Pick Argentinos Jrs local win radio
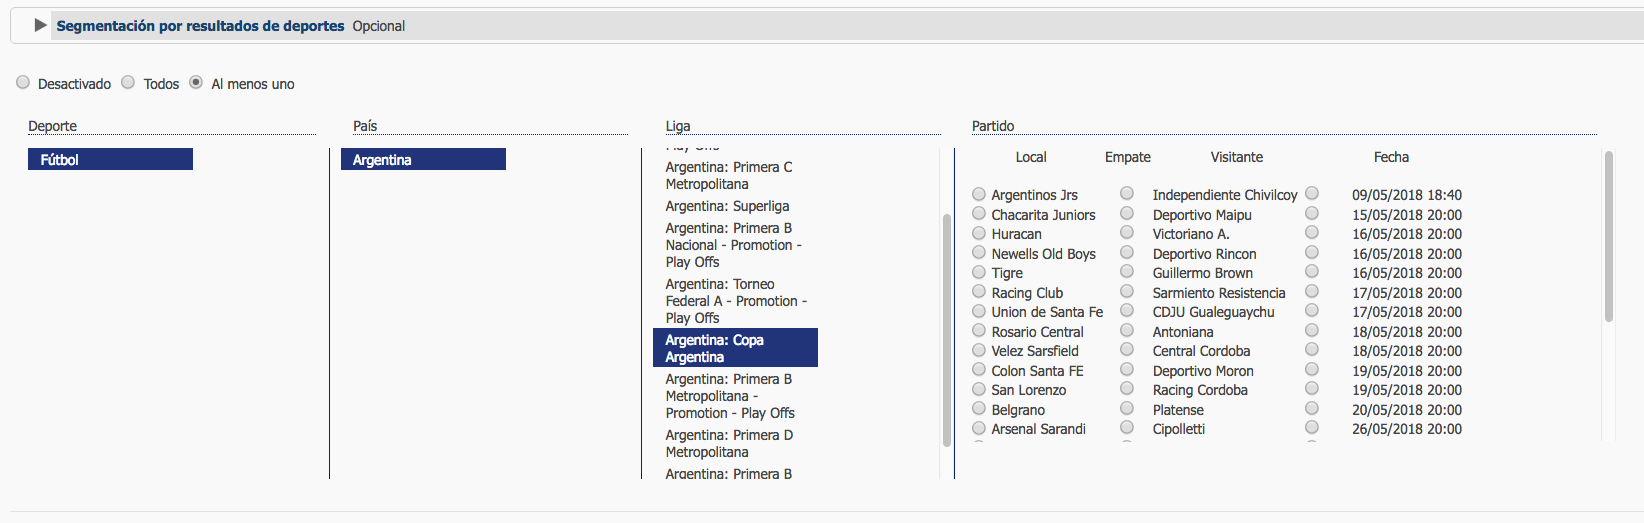The height and width of the screenshot is (523, 1644). tap(979, 194)
